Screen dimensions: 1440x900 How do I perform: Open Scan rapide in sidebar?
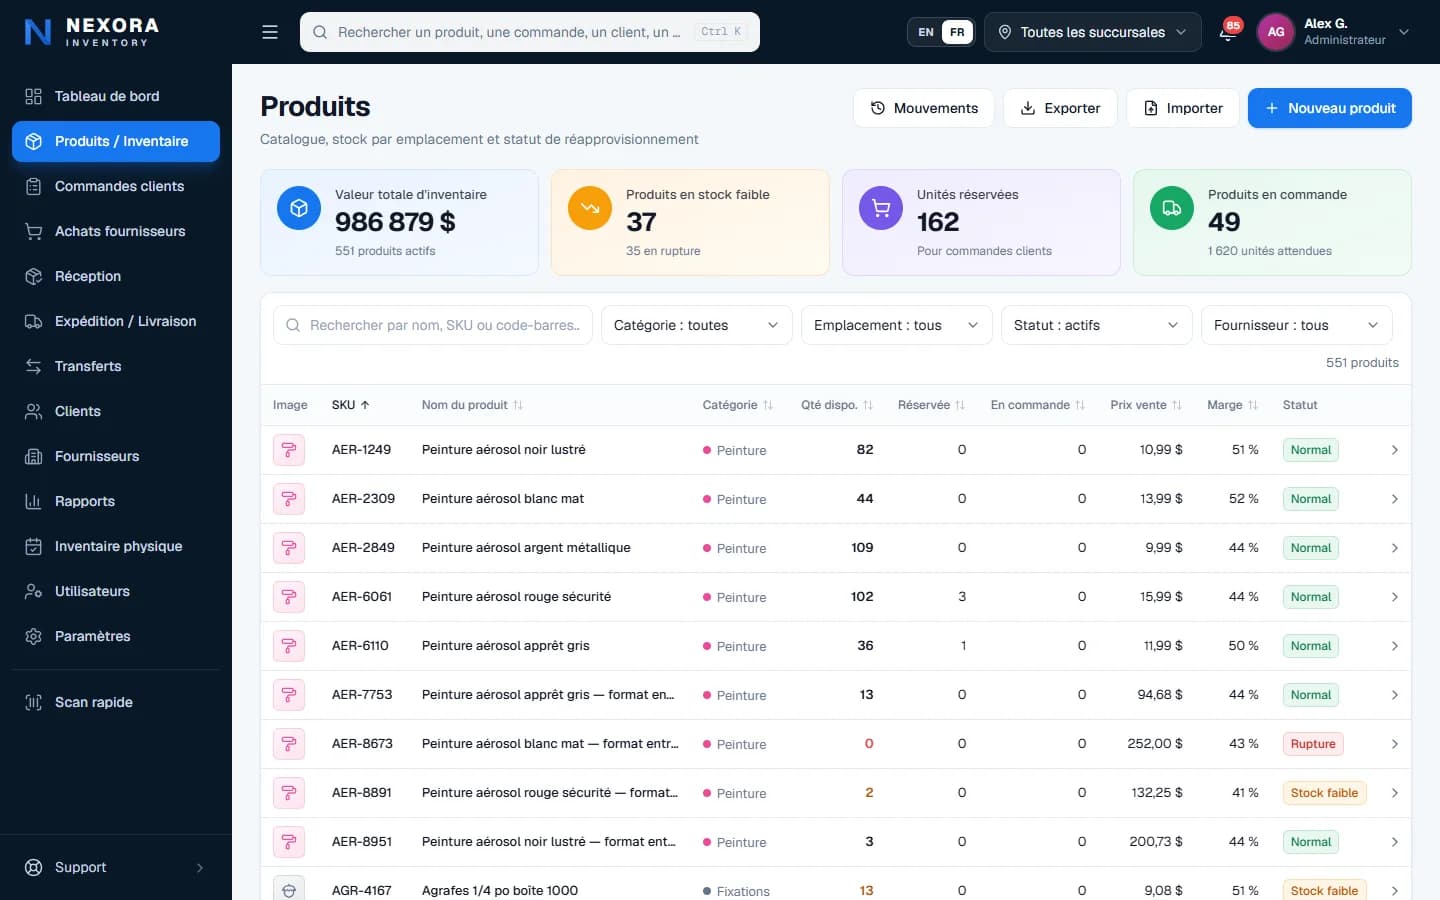tap(116, 702)
